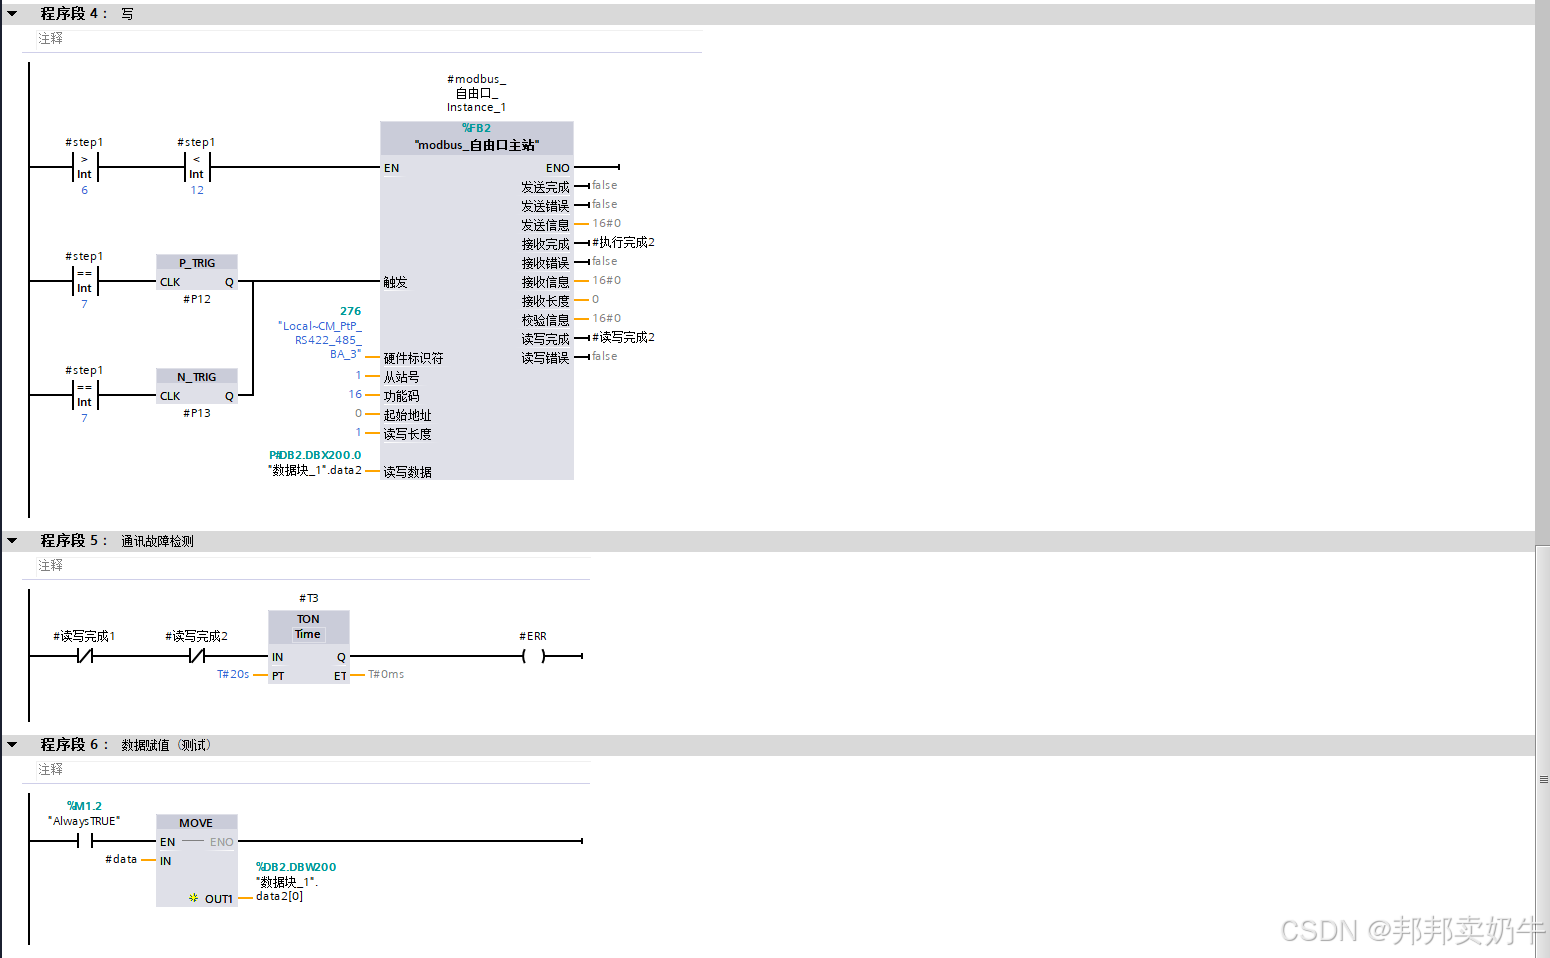
Task: Select the #step1 equals 7 contact feeding N_TRIG
Action: 84,395
